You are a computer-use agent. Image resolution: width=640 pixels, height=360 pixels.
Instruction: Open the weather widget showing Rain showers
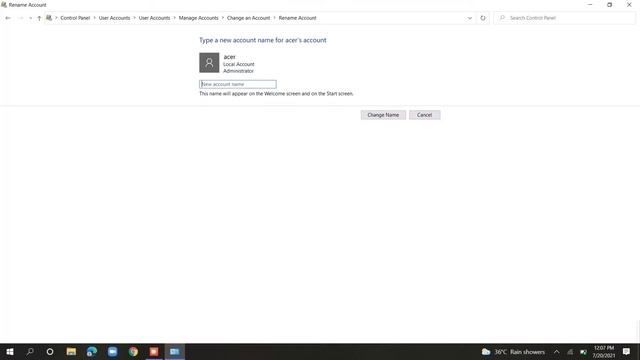click(513, 352)
